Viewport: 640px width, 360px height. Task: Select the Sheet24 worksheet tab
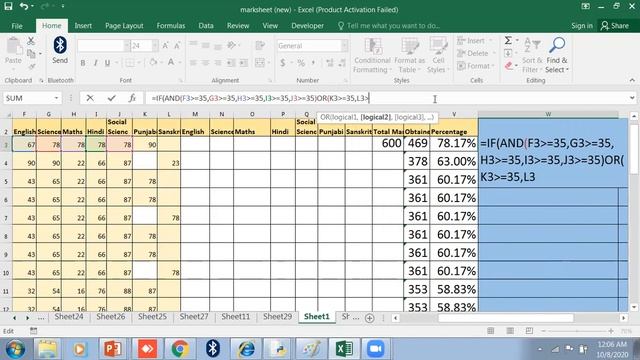point(69,317)
